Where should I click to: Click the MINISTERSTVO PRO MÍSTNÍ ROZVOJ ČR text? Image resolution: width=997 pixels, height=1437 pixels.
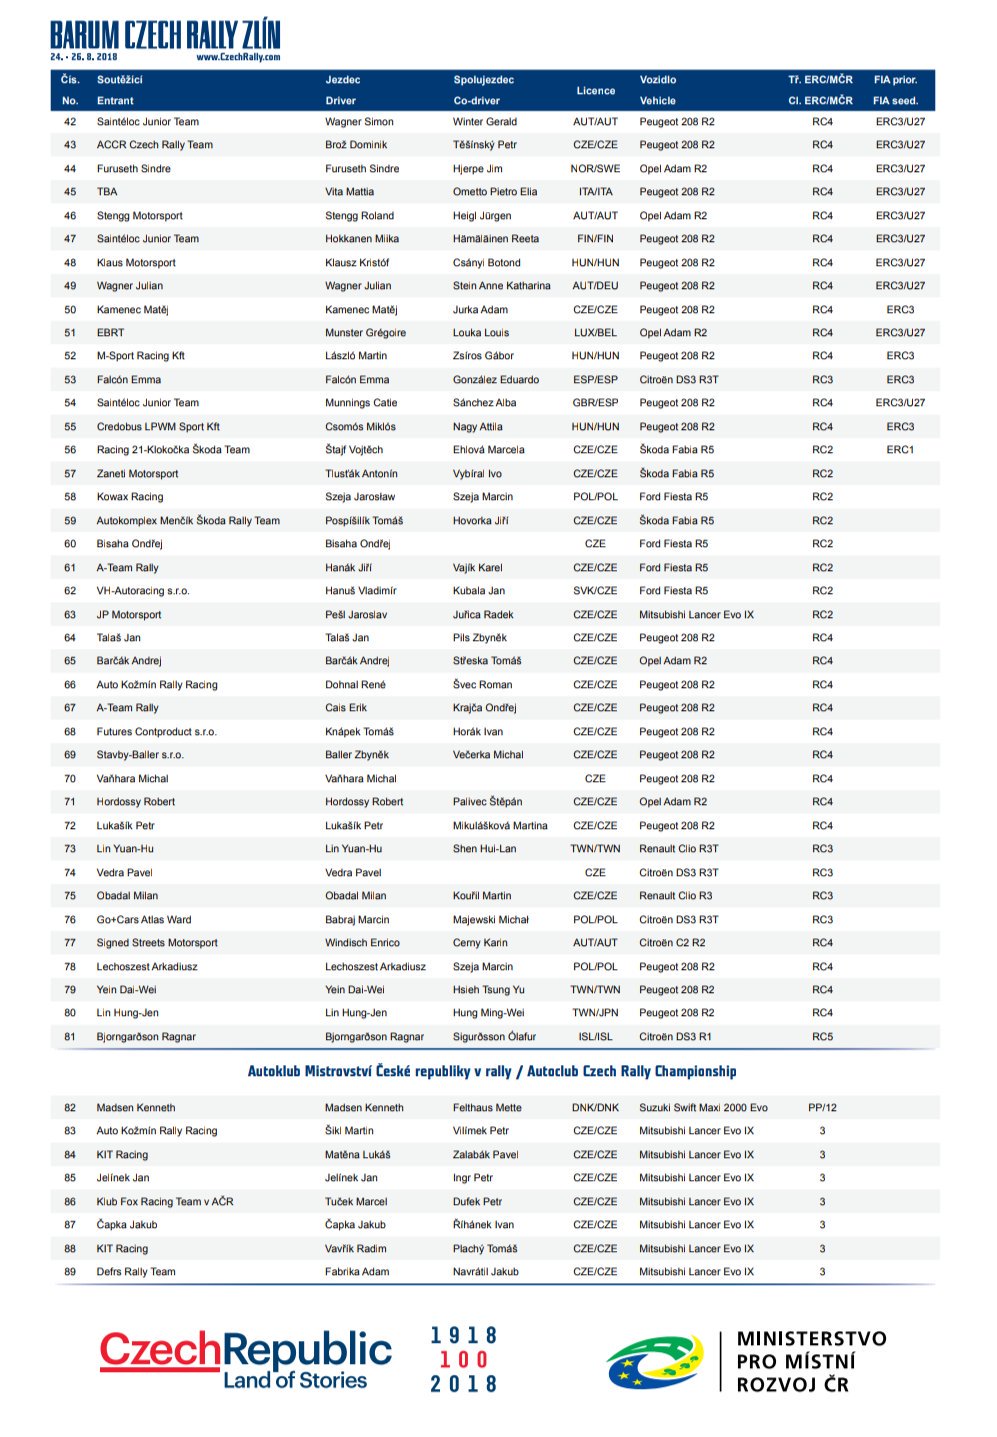(x=811, y=1361)
